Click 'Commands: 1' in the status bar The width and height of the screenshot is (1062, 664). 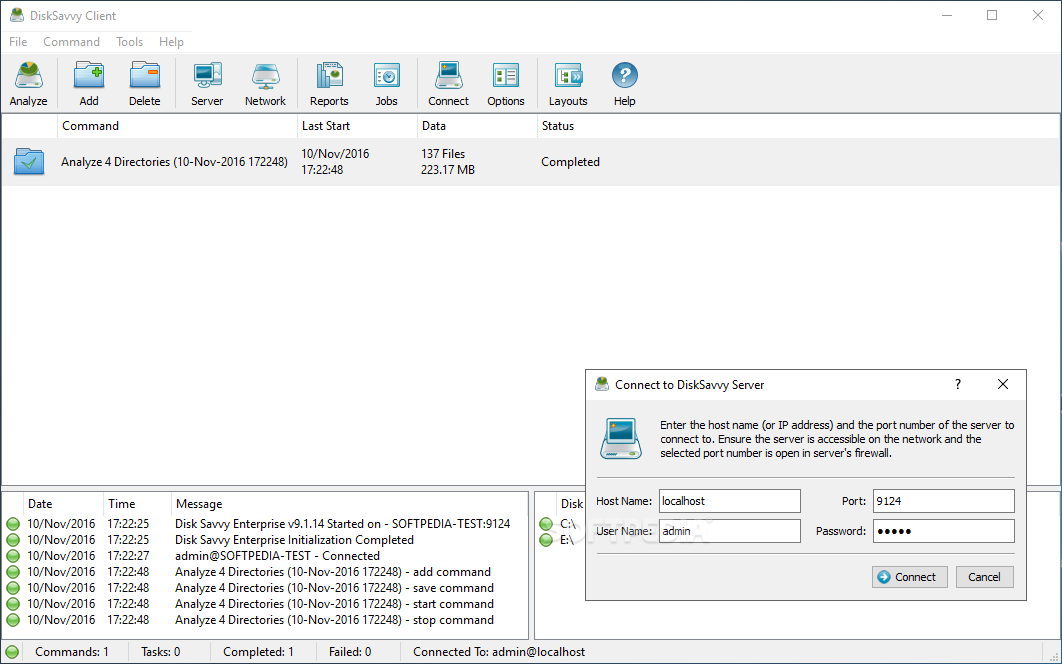pyautogui.click(x=72, y=652)
